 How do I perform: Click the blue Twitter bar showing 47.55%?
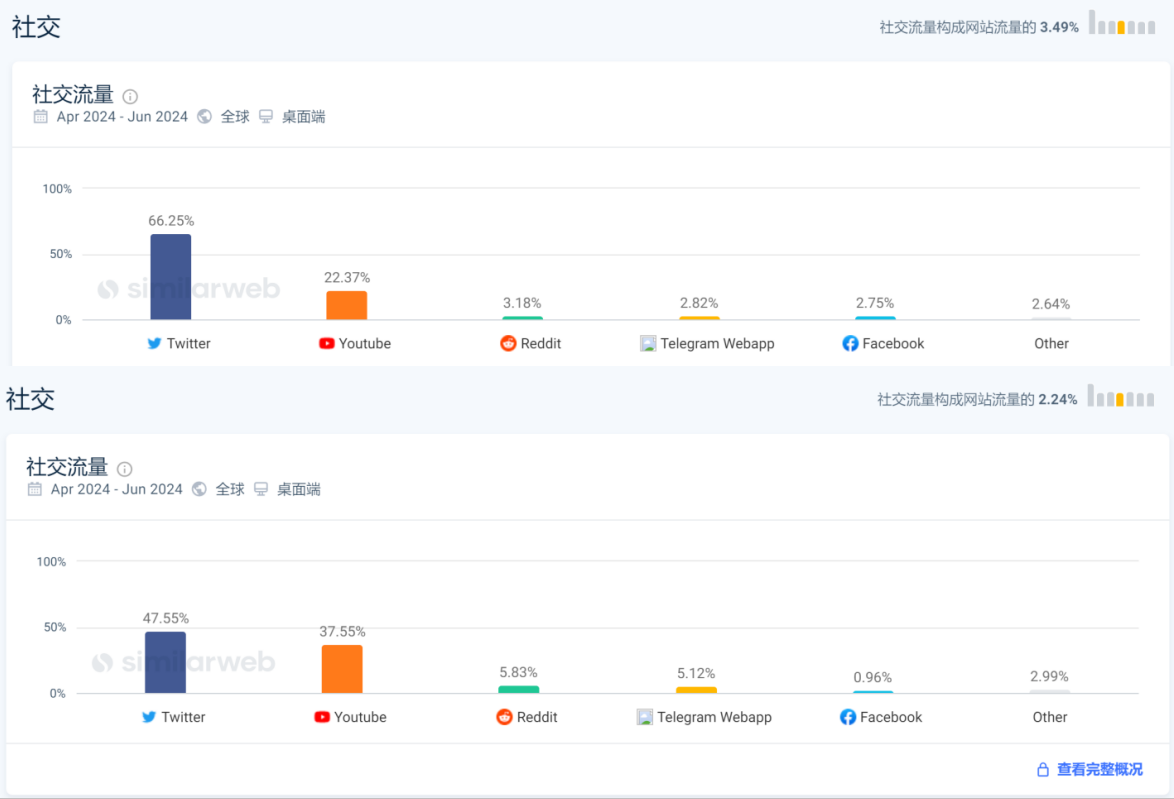pos(165,662)
